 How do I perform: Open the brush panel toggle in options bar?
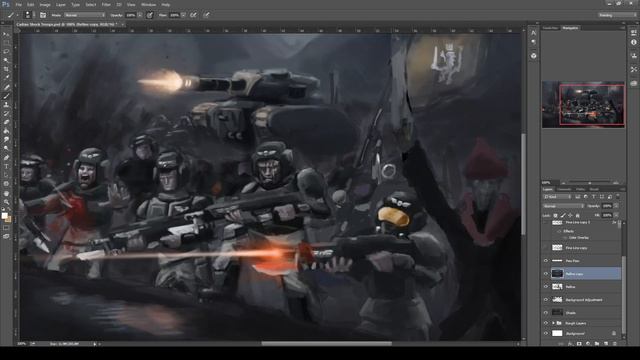(43, 15)
